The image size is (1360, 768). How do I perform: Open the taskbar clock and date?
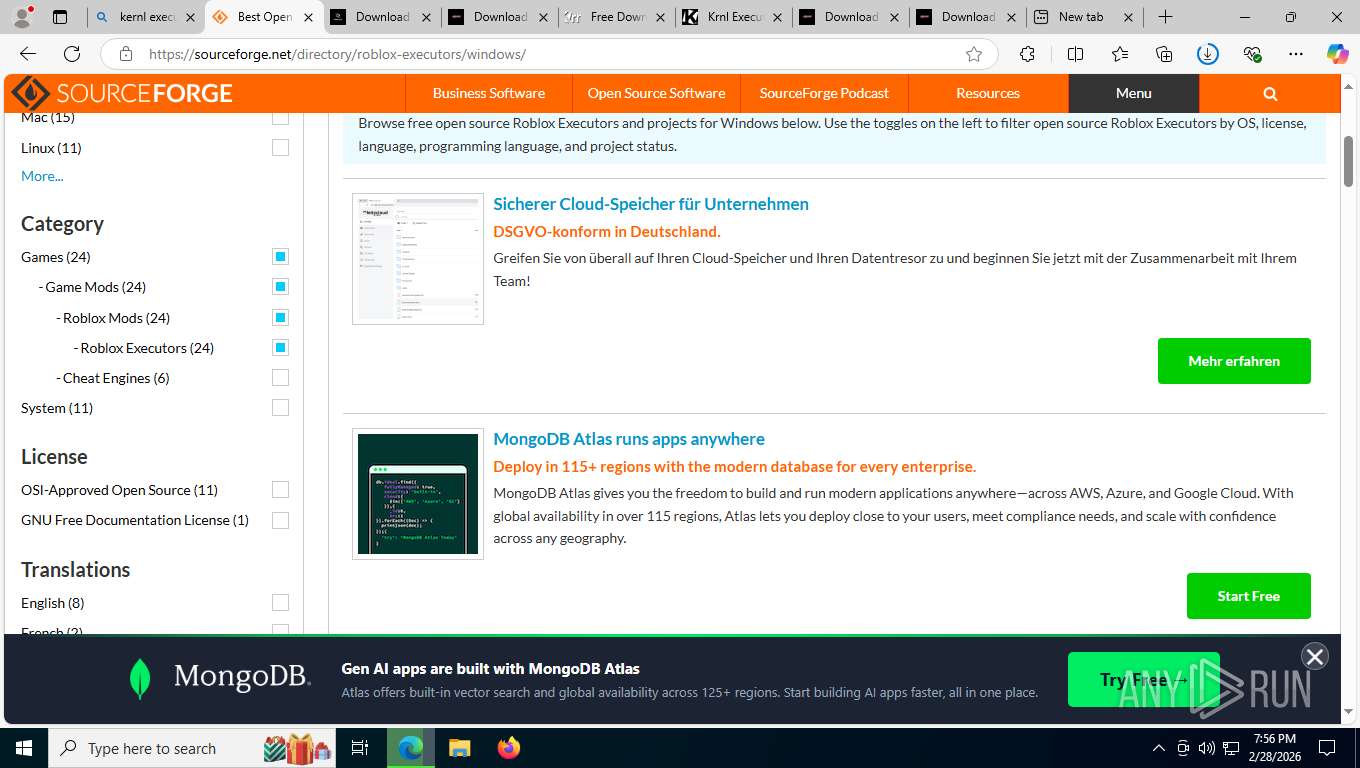coord(1274,748)
